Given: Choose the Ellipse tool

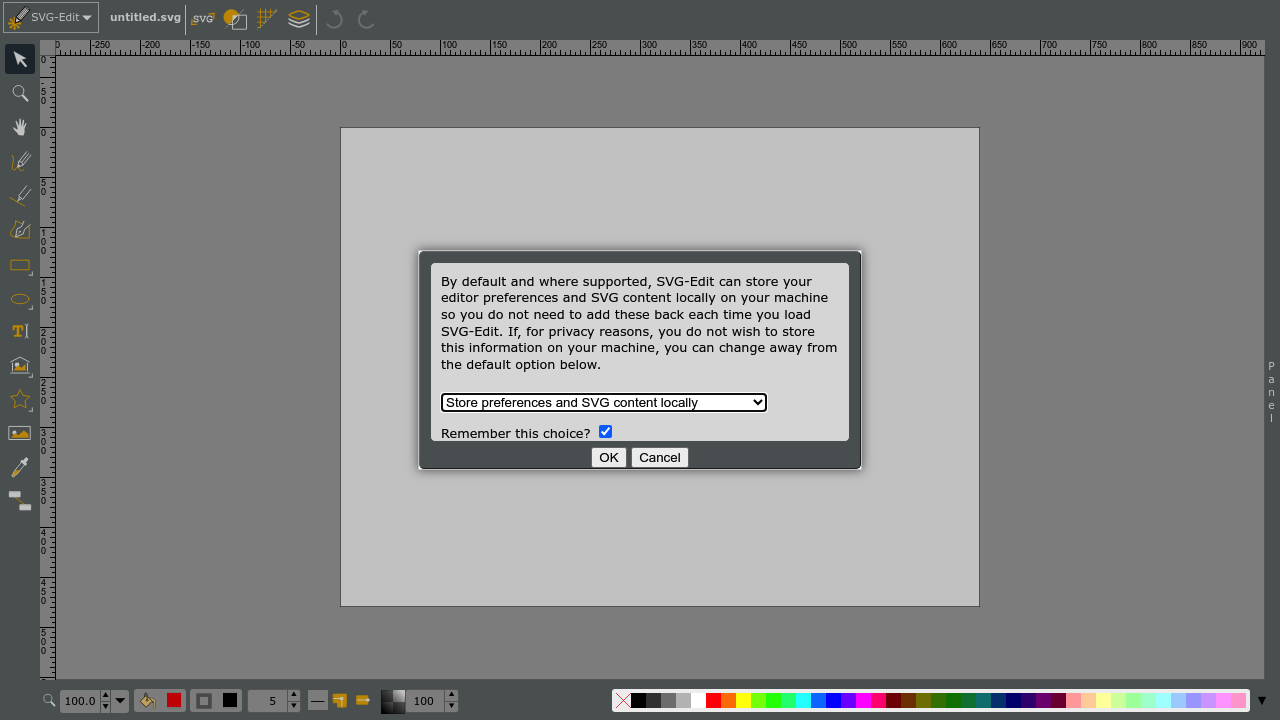Looking at the screenshot, I should 20,299.
